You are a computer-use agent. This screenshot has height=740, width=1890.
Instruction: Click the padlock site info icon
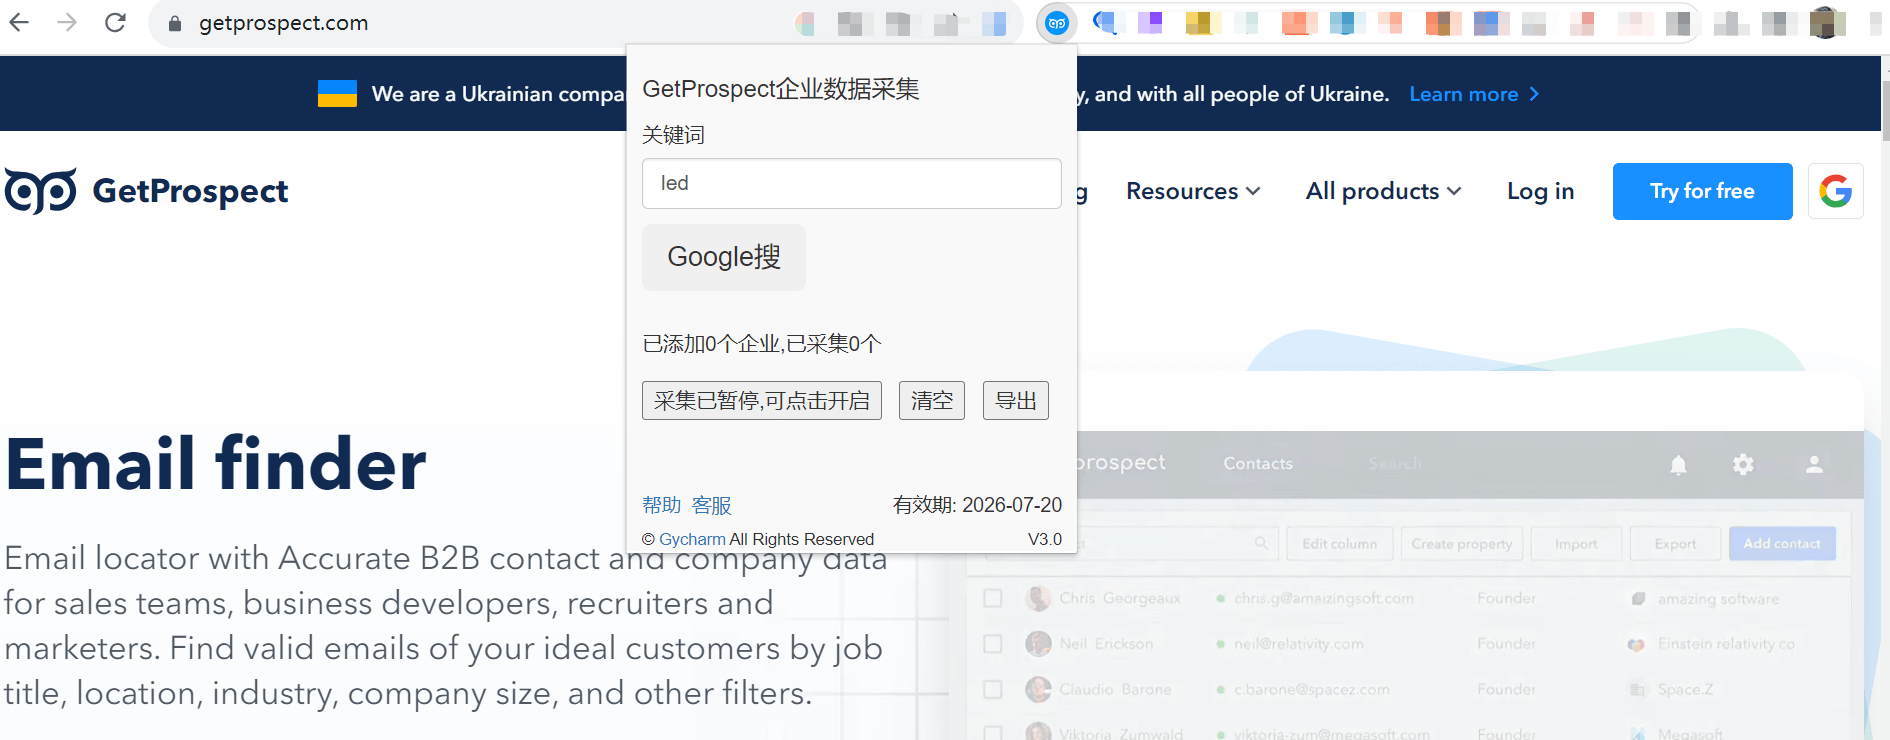tap(175, 23)
